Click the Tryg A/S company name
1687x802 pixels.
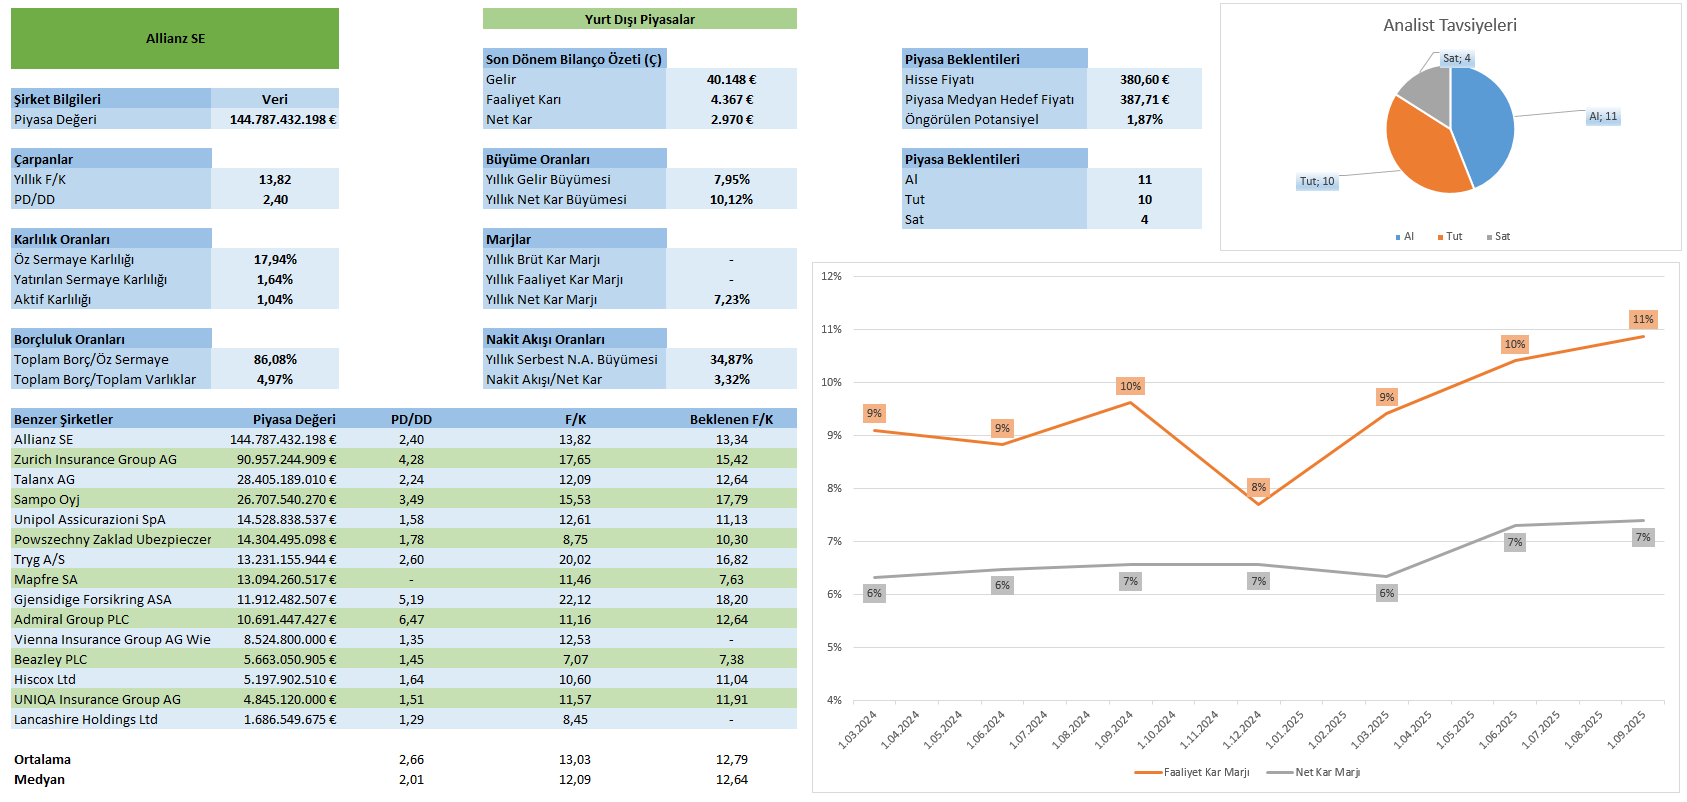(x=39, y=559)
